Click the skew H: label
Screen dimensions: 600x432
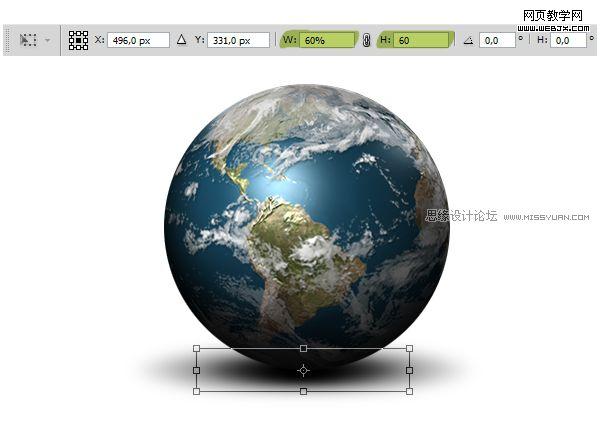click(x=542, y=40)
